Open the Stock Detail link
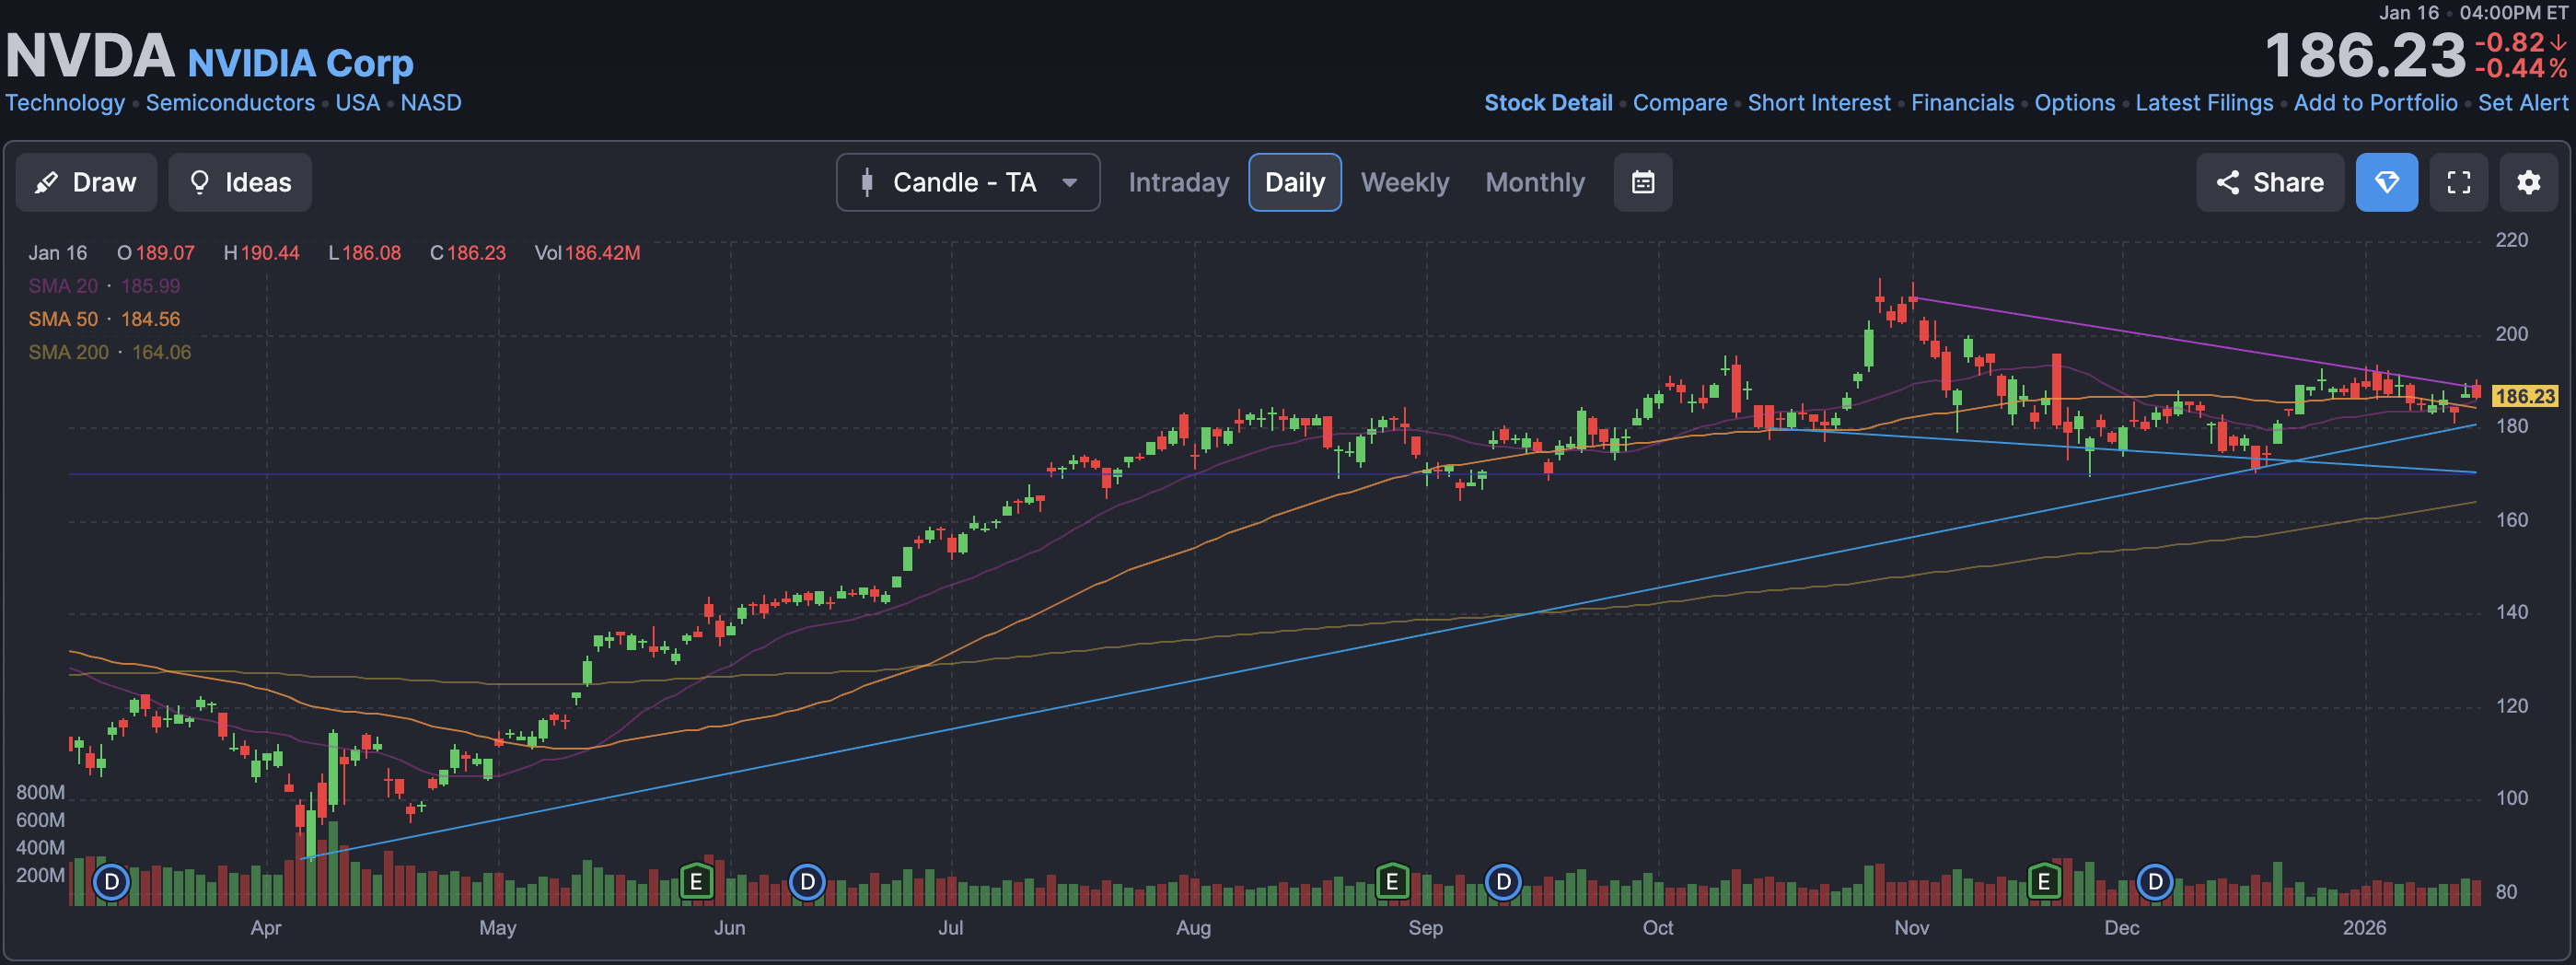The width and height of the screenshot is (2576, 965). point(1548,103)
